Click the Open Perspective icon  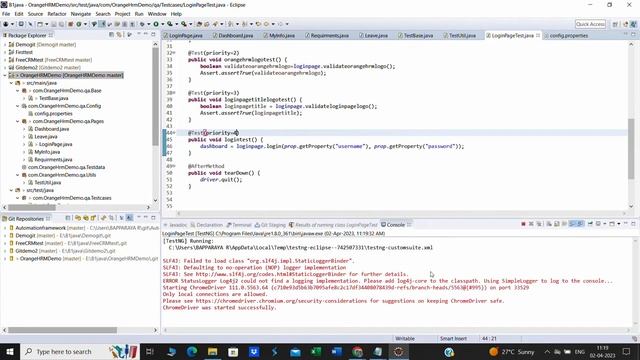pos(615,24)
